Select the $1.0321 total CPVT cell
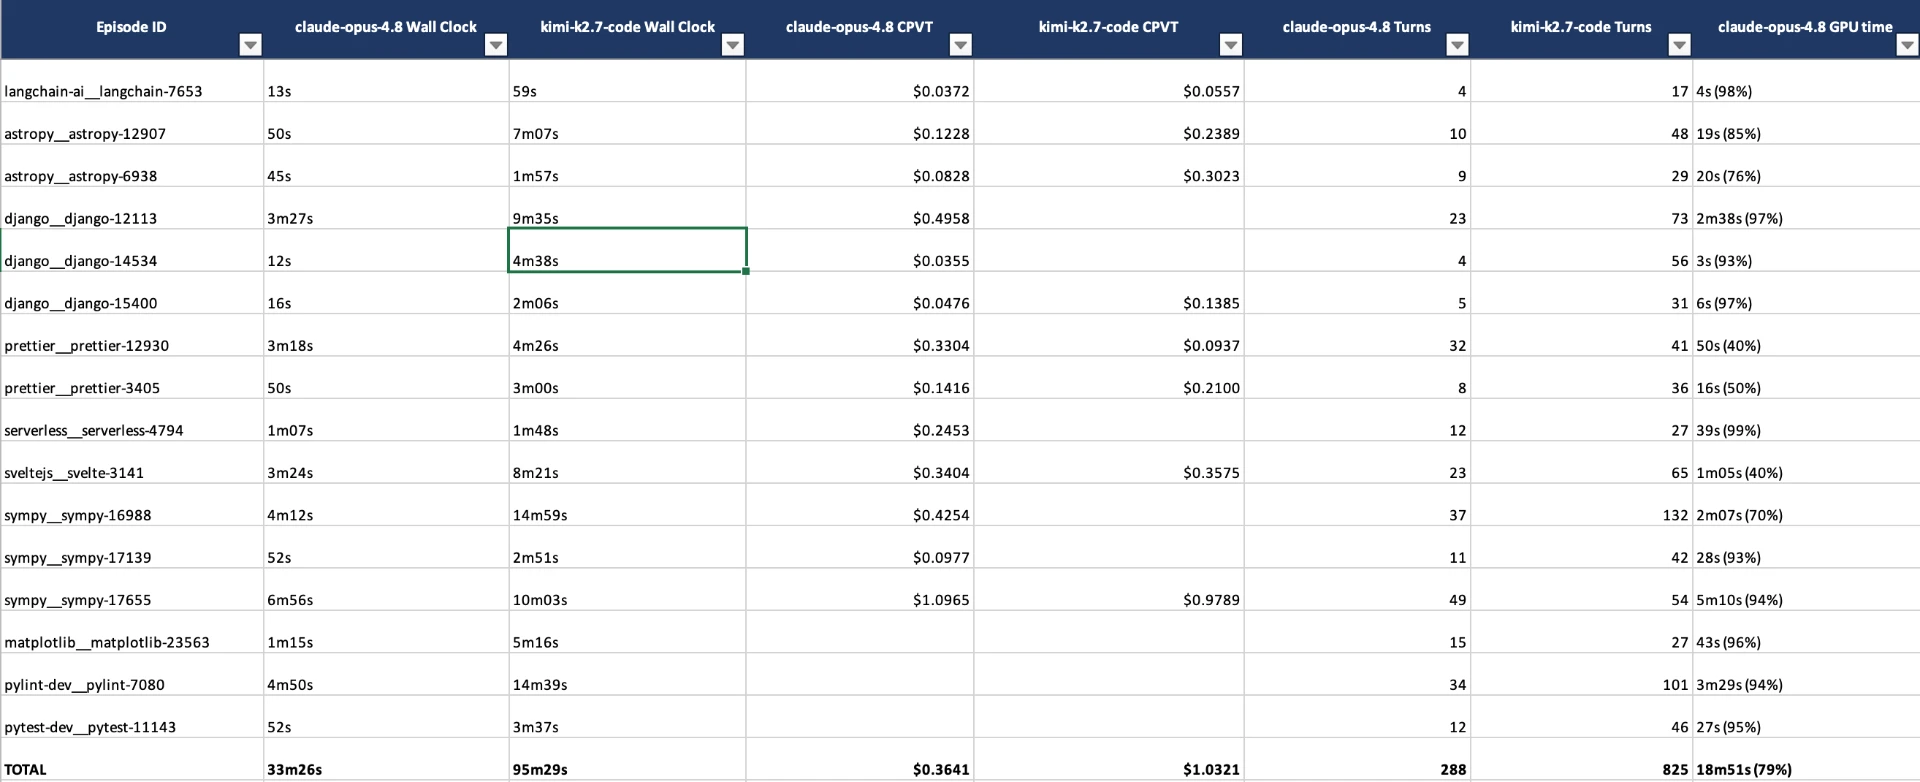The image size is (1920, 782). pyautogui.click(x=1109, y=760)
